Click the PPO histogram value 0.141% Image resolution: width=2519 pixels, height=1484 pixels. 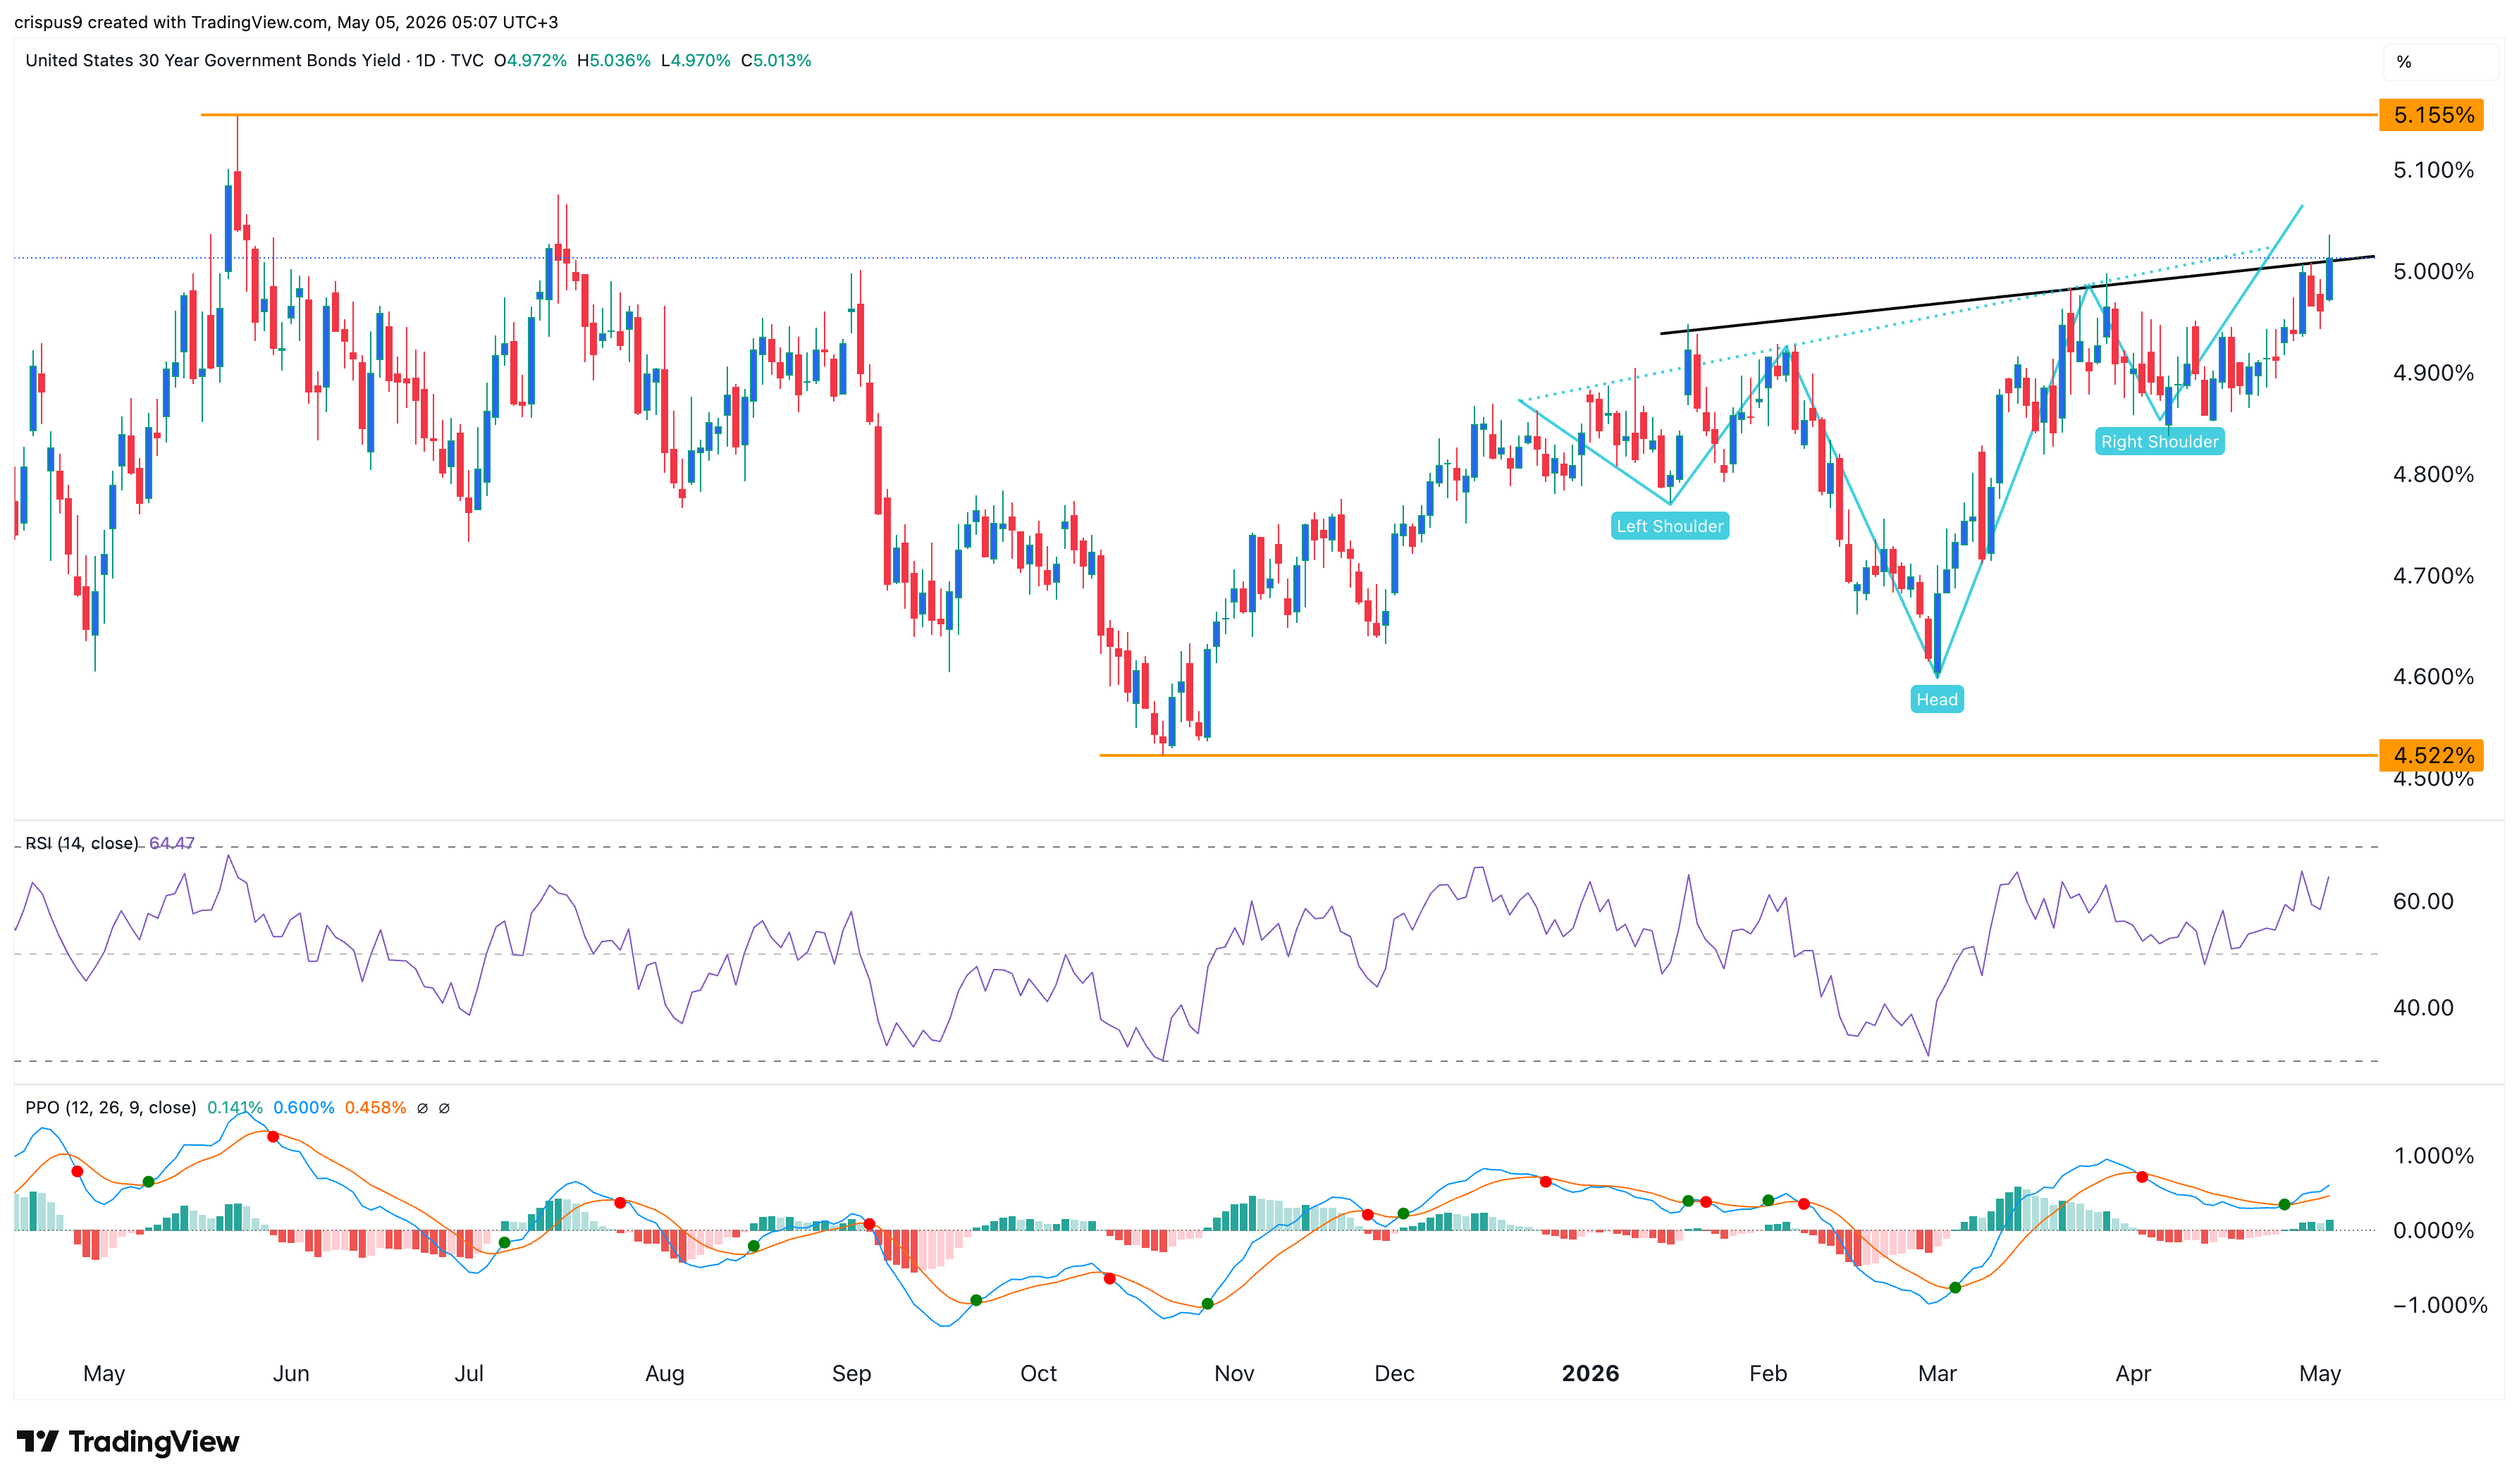click(x=235, y=1107)
